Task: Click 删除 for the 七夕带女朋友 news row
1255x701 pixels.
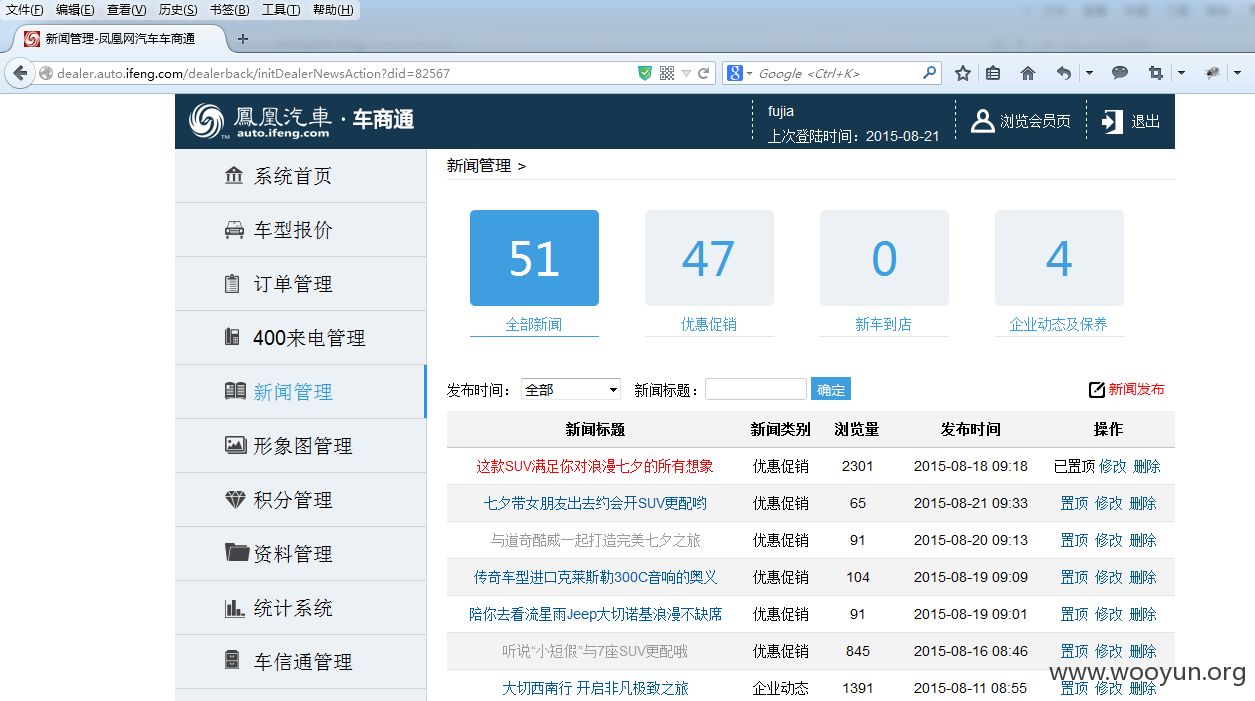Action: 1143,503
